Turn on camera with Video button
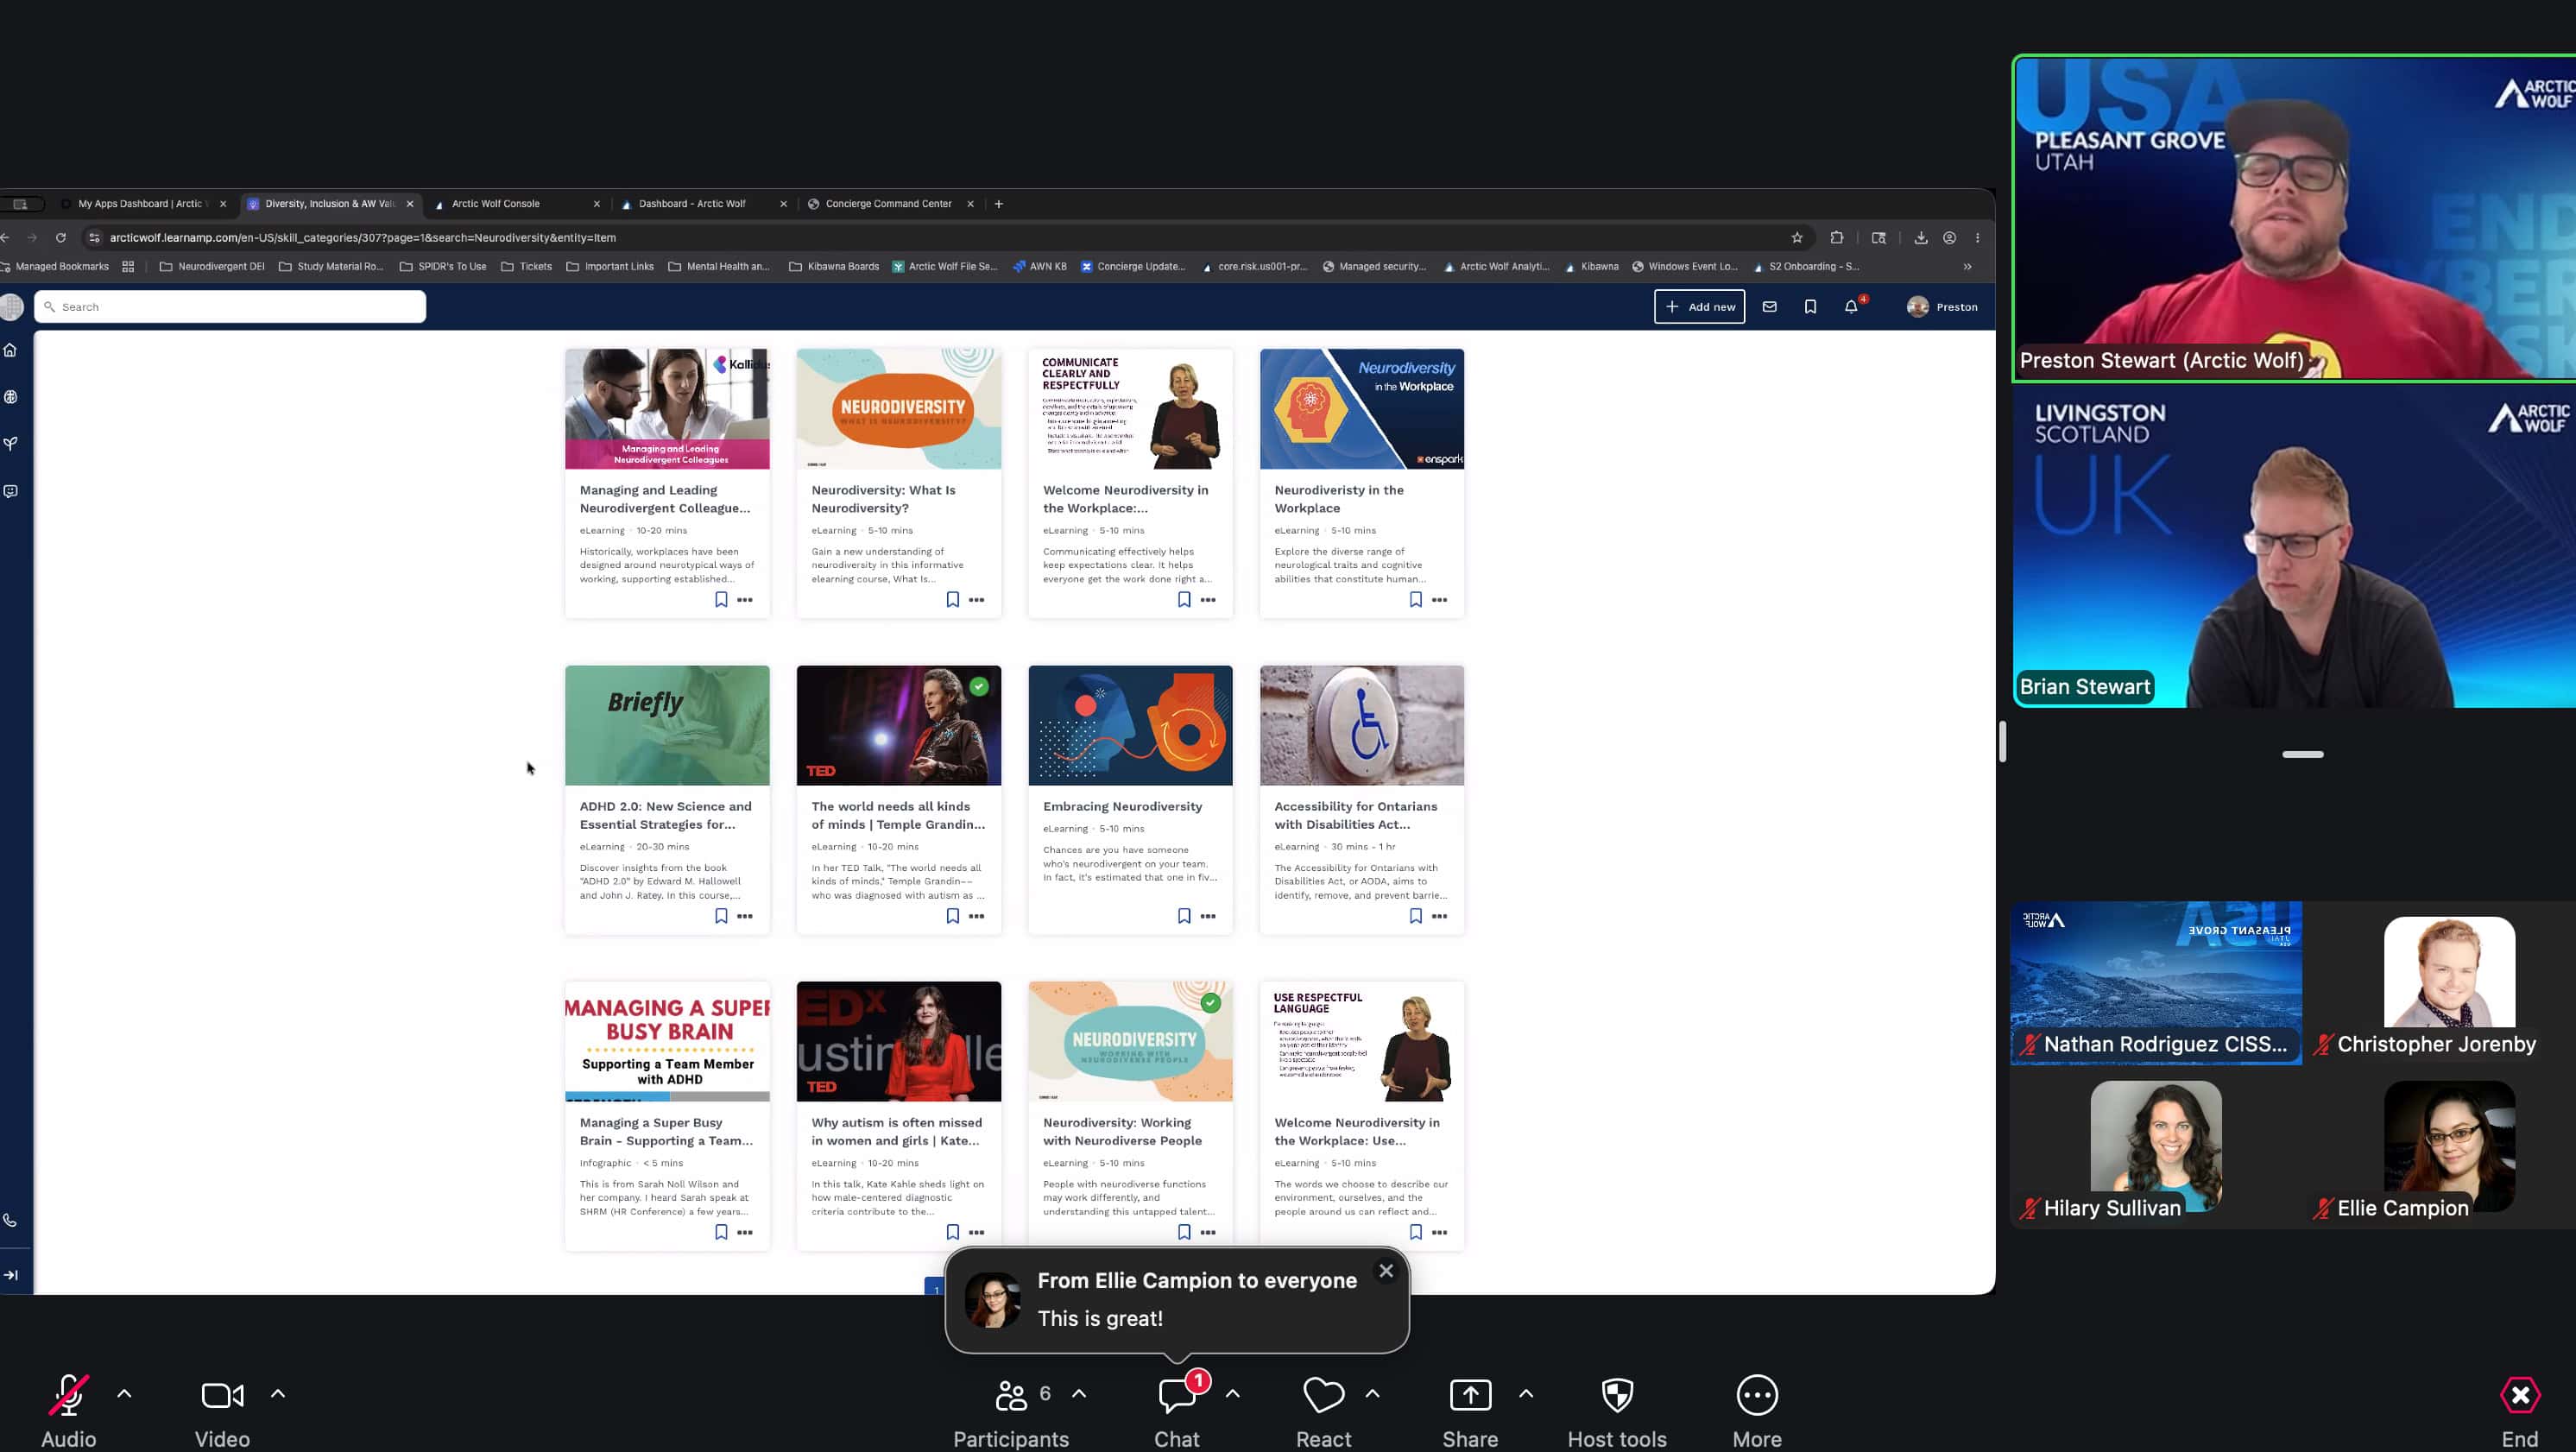Screen dimensions: 2576x1452 click(x=222, y=1411)
